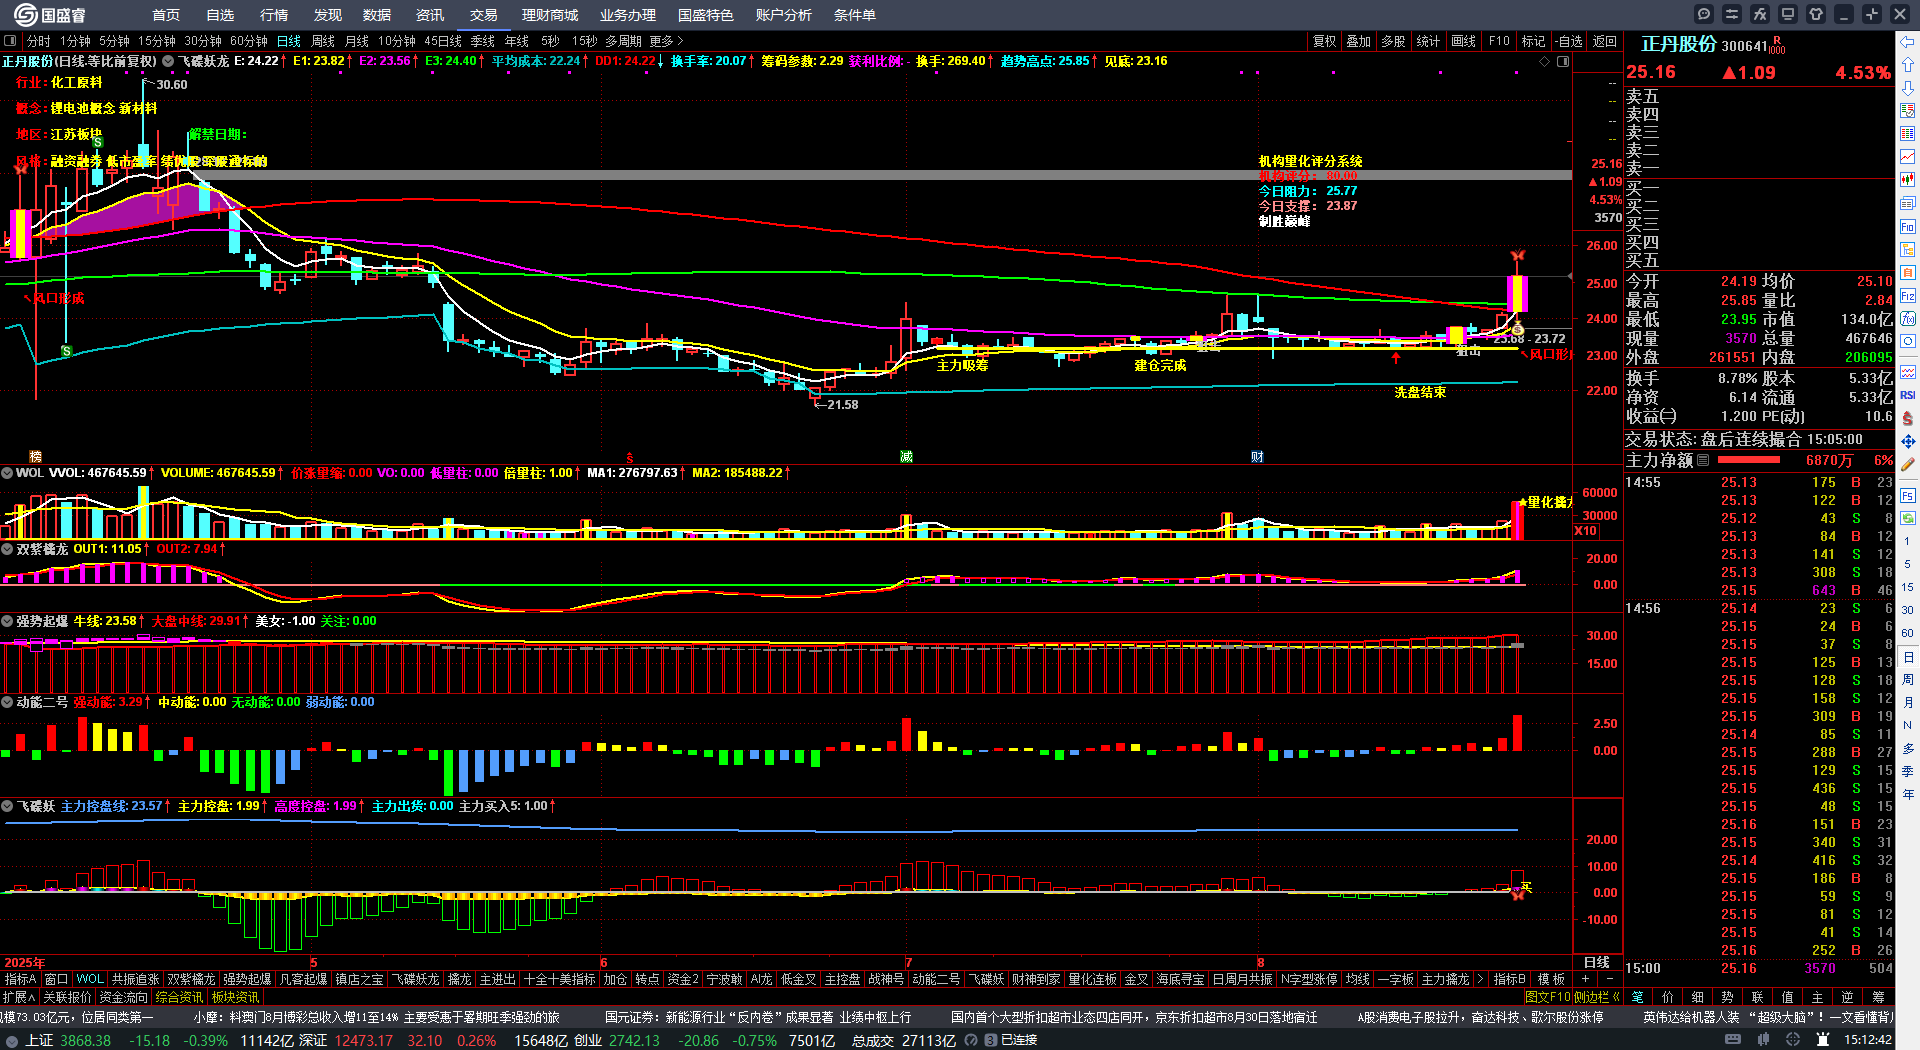This screenshot has width=1920, height=1050.
Task: Click the down arrow icon in right sidebar
Action: (x=1908, y=88)
